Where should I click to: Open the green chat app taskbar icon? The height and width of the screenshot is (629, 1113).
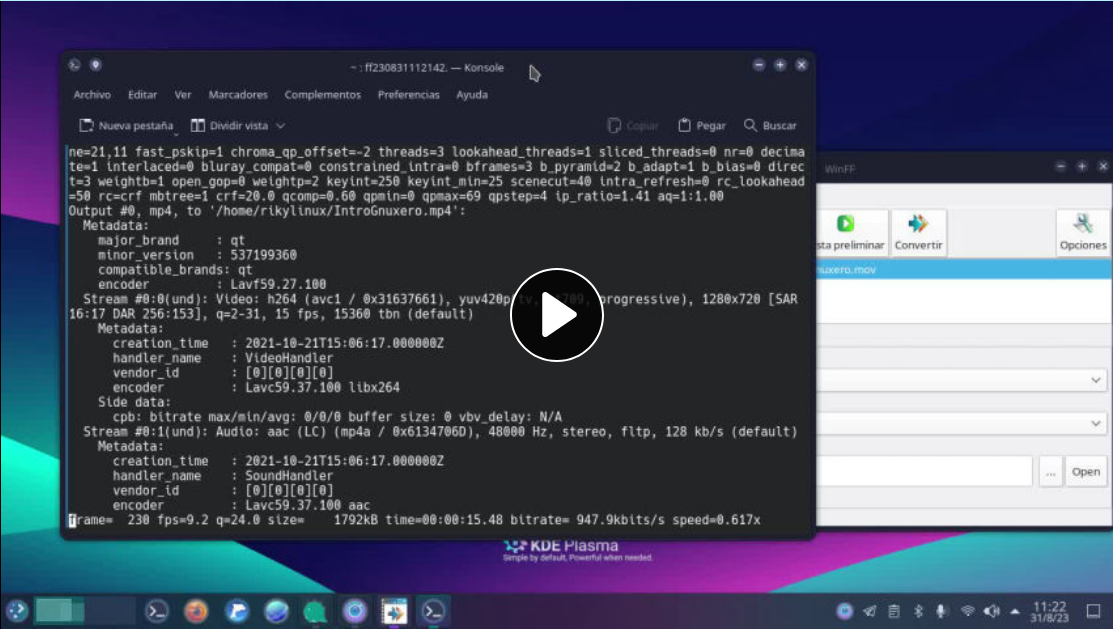(315, 611)
